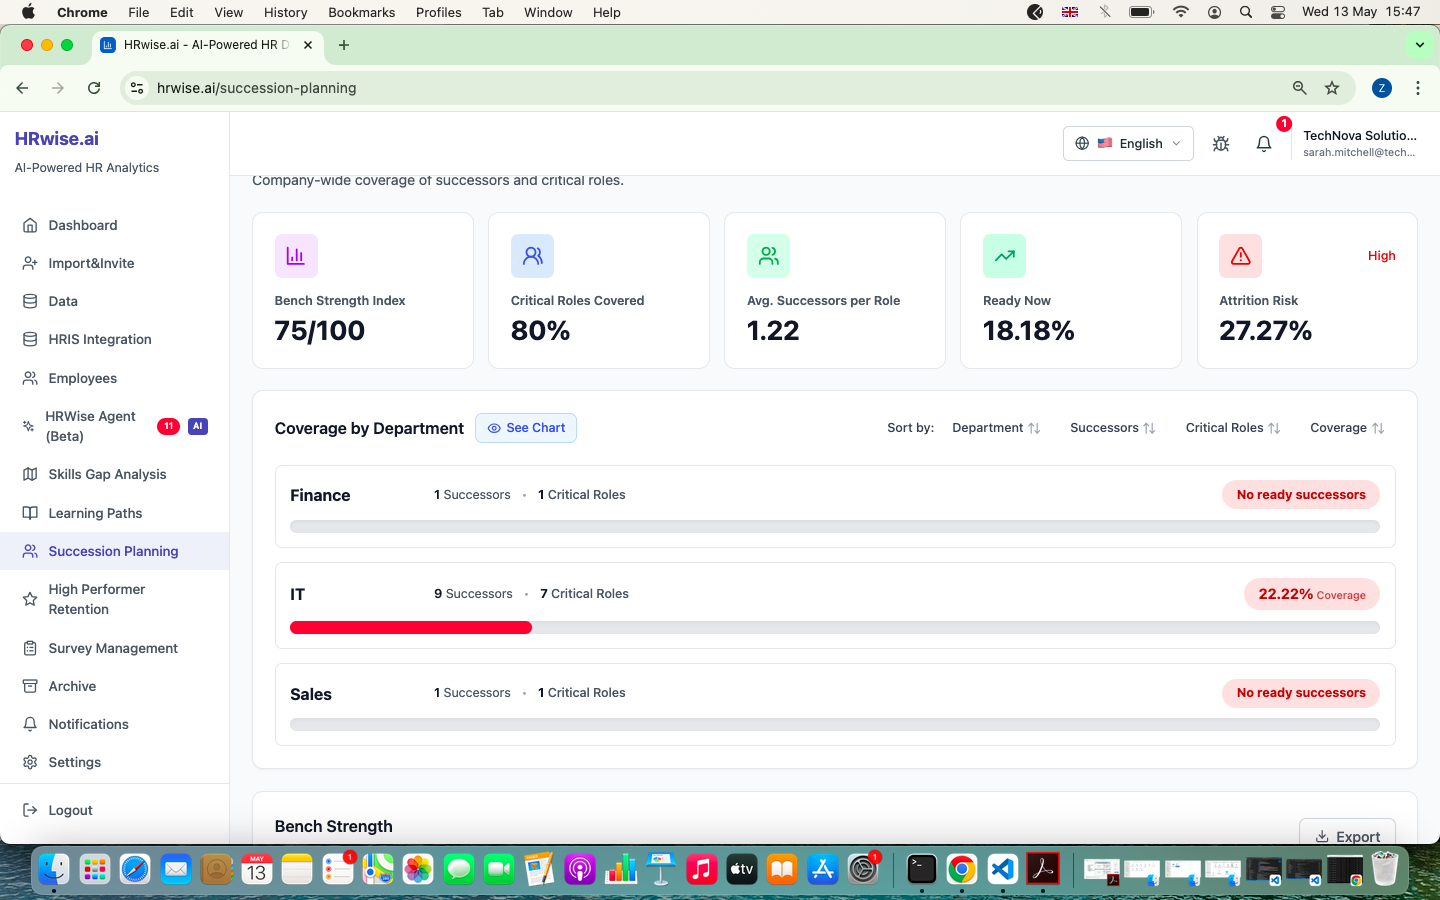Open the English language dropdown
This screenshot has width=1440, height=900.
(1128, 144)
